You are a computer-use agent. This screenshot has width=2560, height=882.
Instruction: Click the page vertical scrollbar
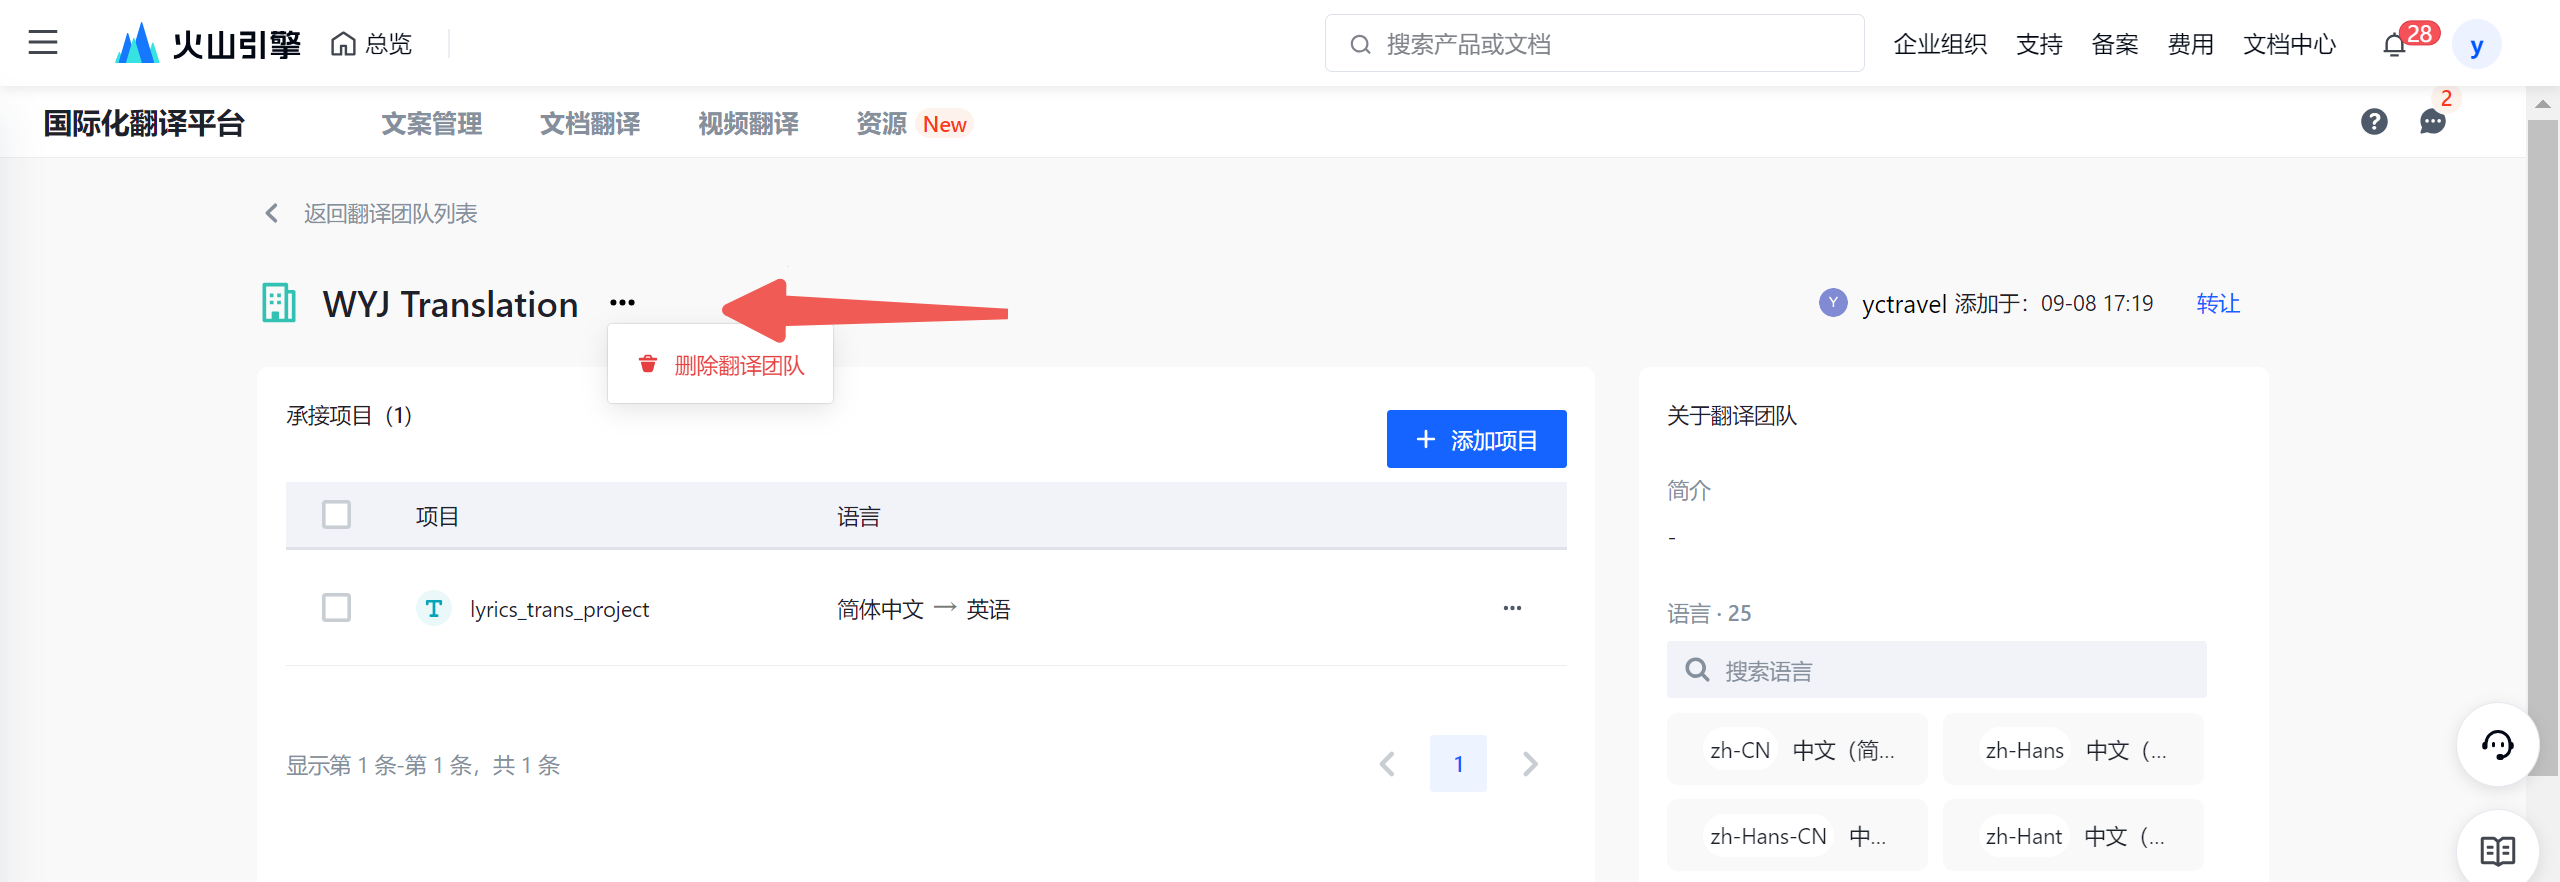pos(2542,400)
